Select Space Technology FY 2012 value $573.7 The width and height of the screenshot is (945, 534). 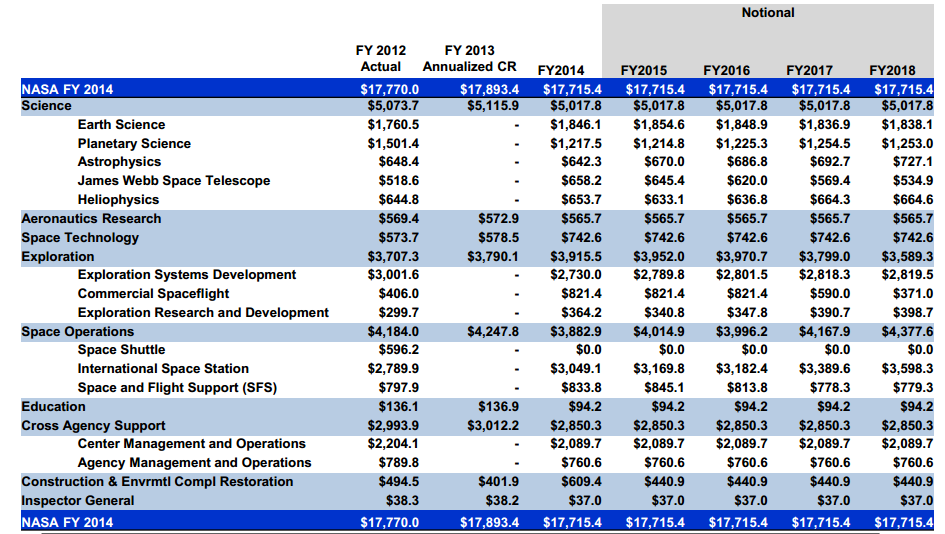(398, 237)
